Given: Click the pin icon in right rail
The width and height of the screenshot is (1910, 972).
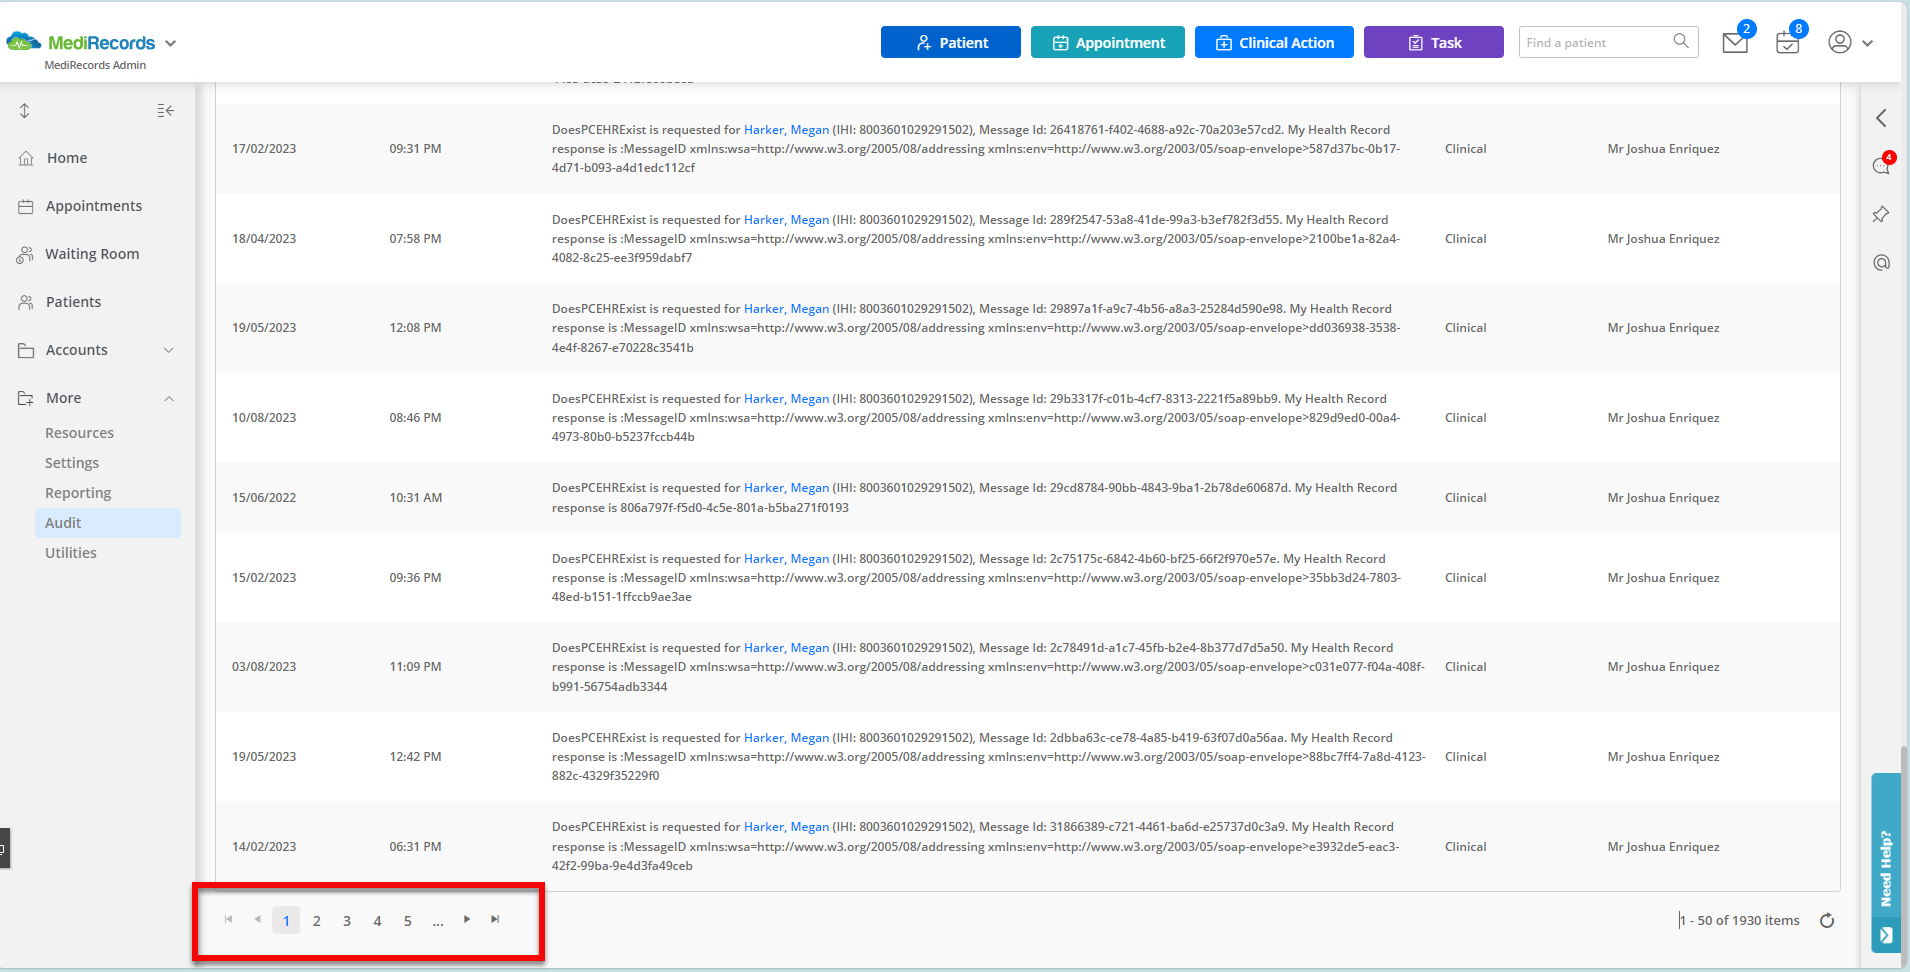Looking at the screenshot, I should coord(1881,214).
